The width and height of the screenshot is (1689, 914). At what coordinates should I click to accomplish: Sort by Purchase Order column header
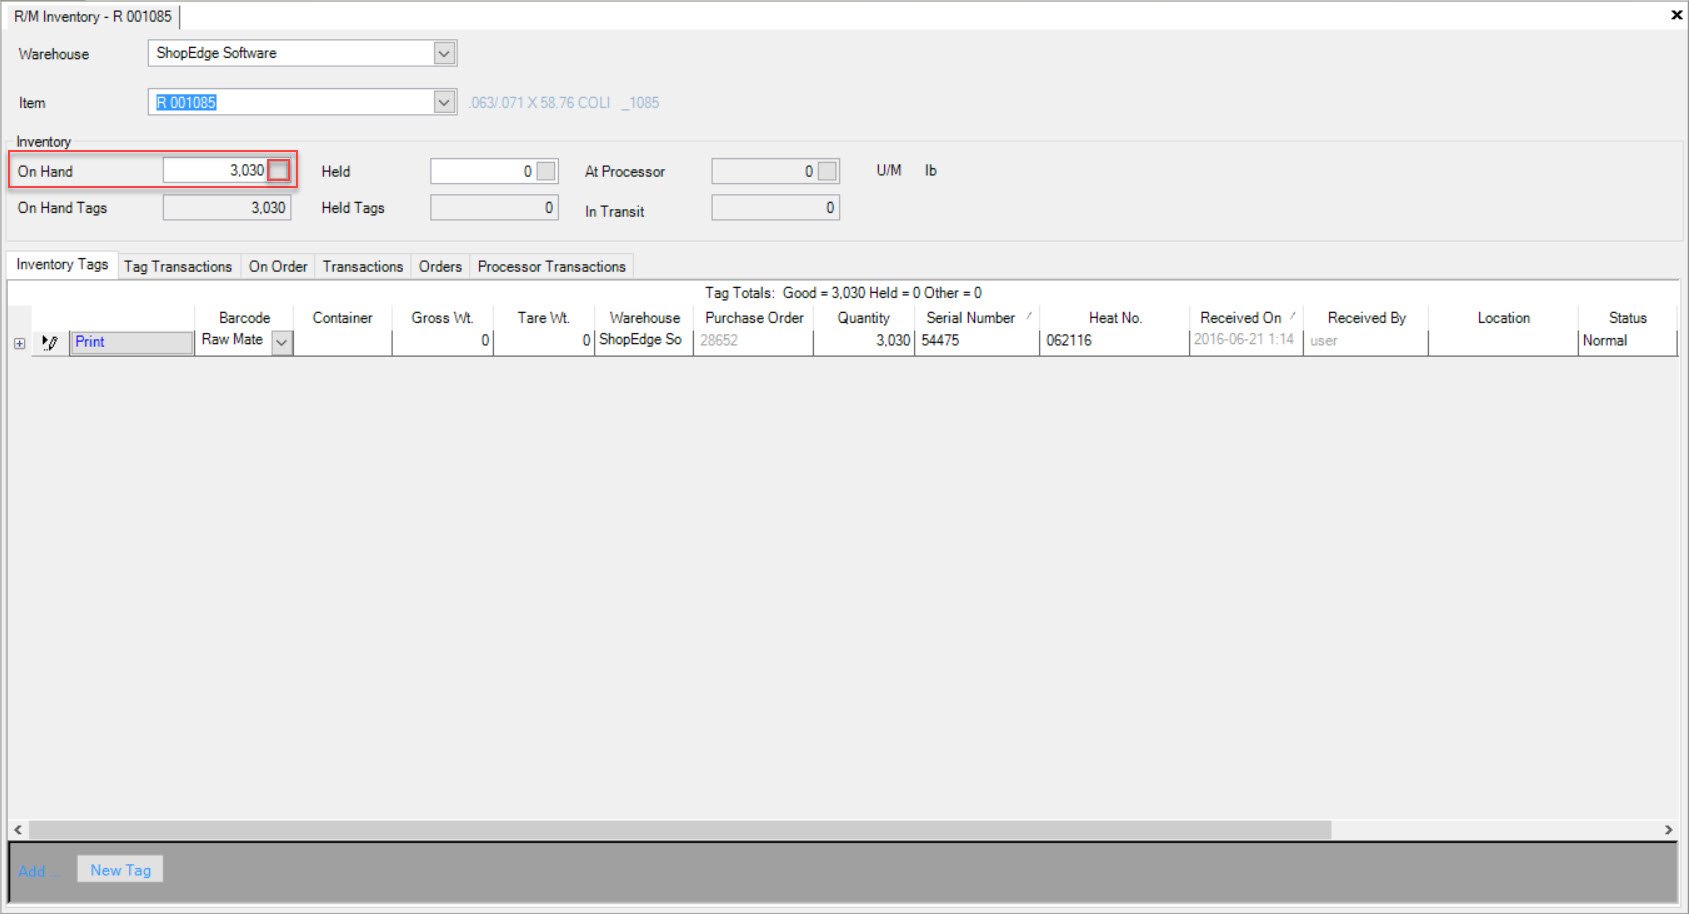(754, 317)
